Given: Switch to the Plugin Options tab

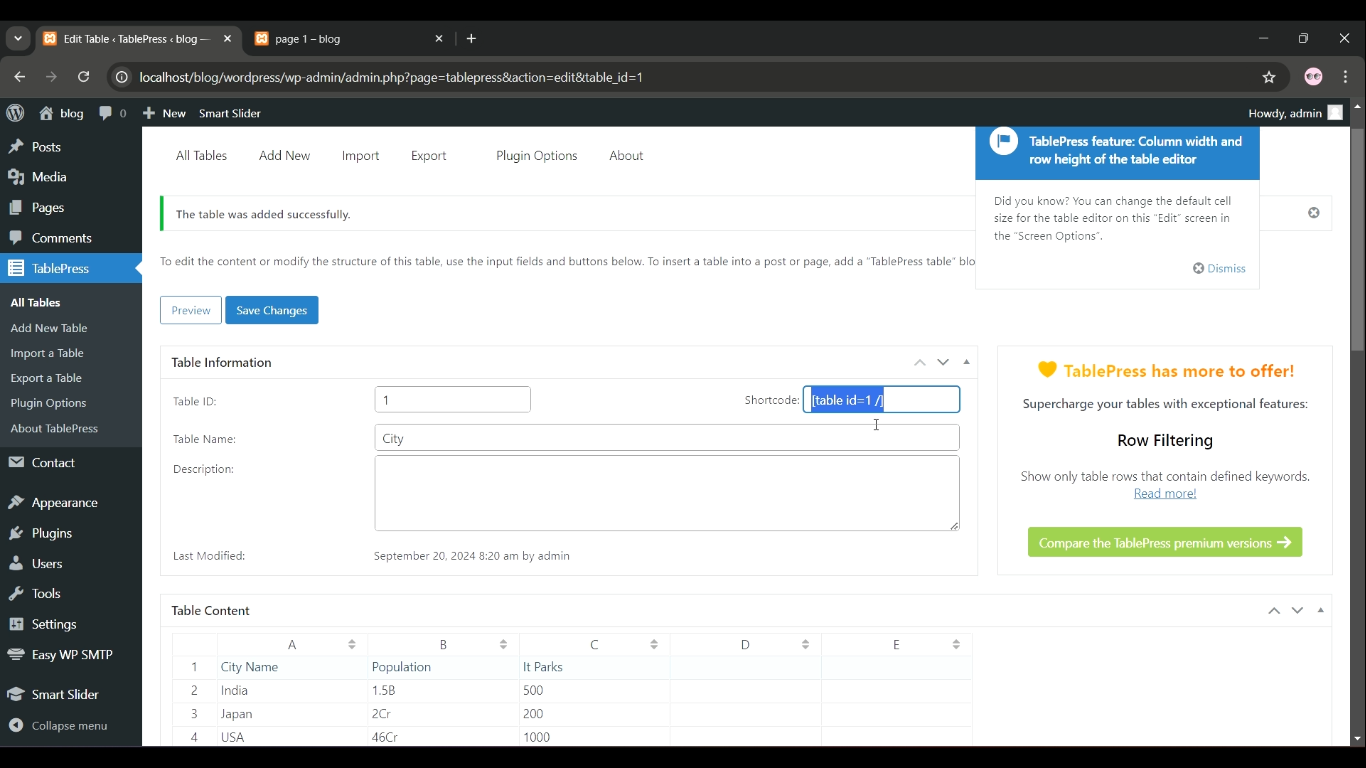Looking at the screenshot, I should coord(537,156).
